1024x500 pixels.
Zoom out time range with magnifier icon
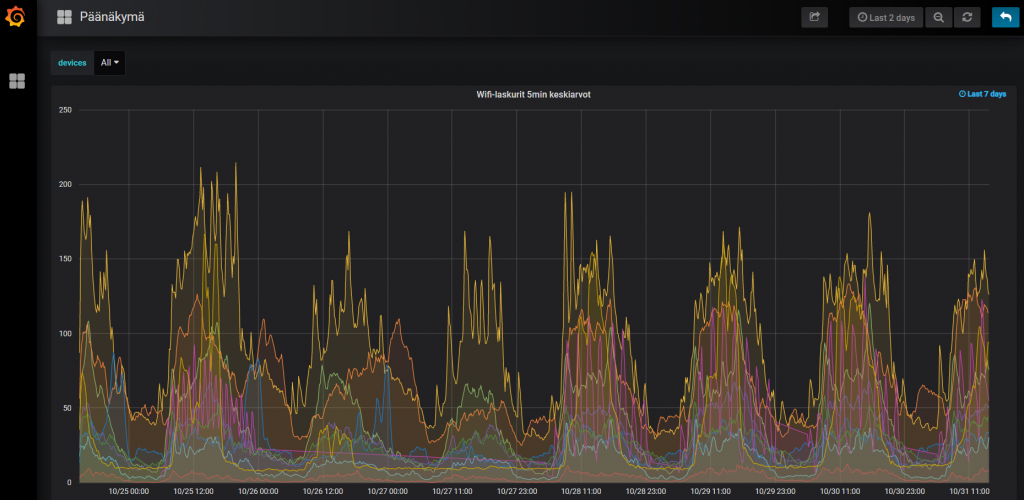coord(938,17)
